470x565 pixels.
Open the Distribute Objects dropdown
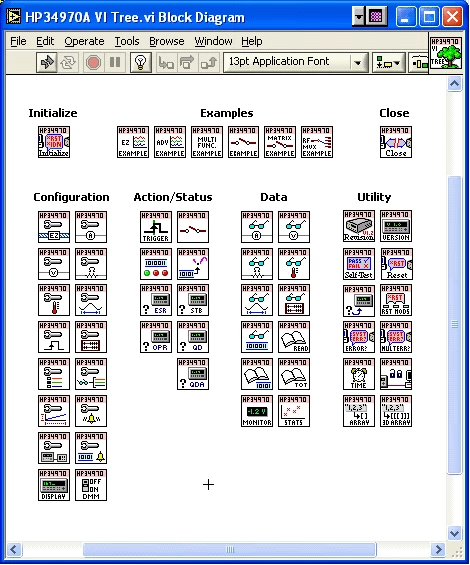[419, 63]
